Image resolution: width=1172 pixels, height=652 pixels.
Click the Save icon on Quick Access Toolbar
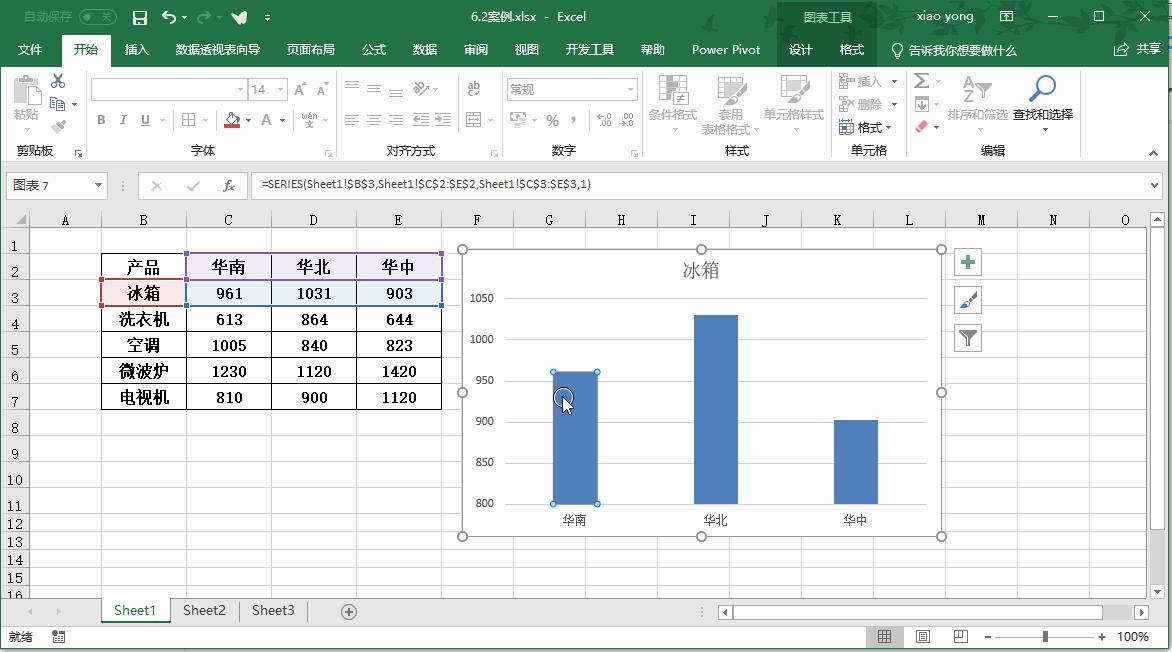(139, 17)
